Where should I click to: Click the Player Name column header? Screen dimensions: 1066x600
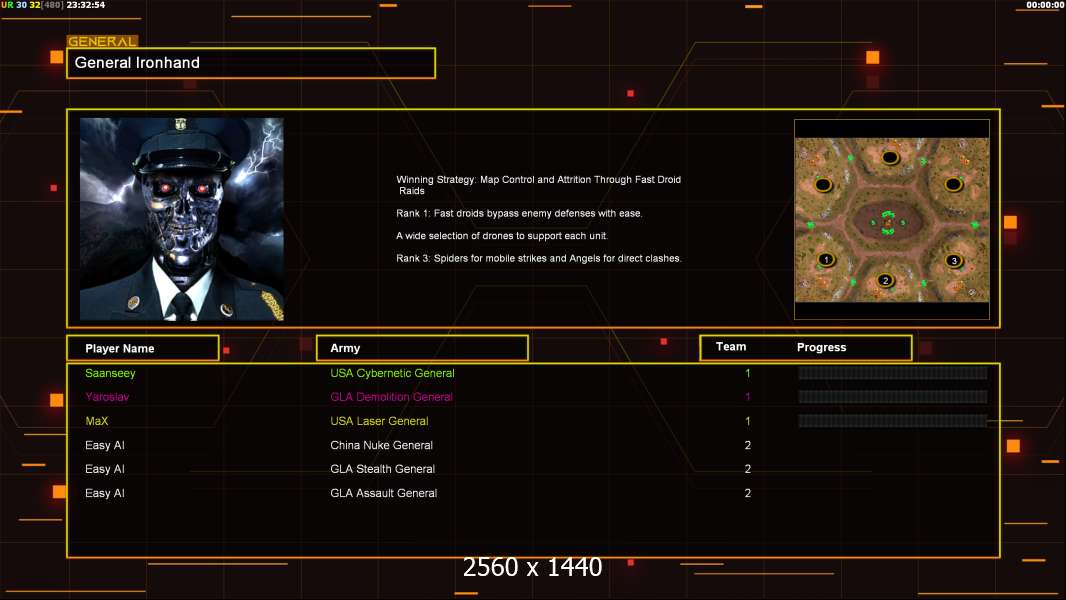click(x=143, y=348)
